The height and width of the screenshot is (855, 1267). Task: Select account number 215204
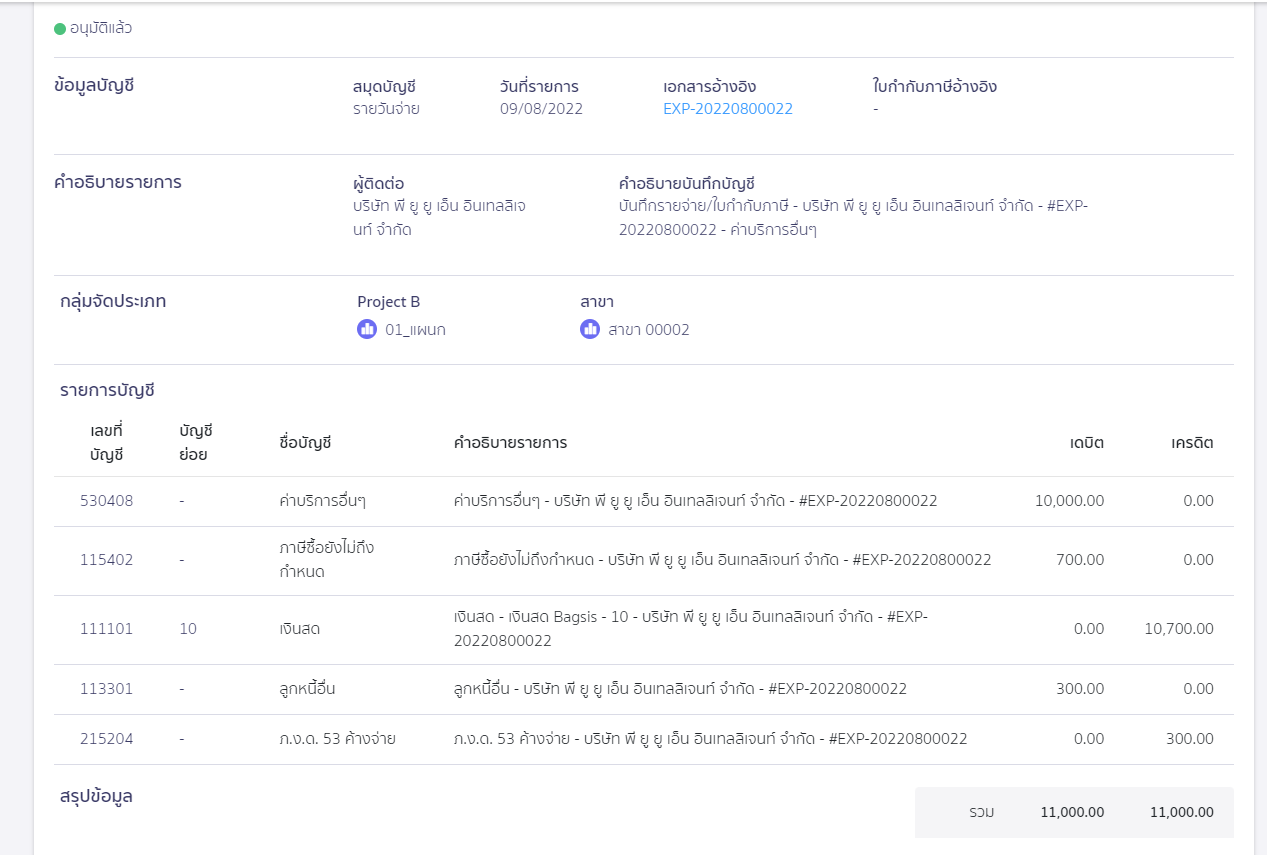pos(106,739)
